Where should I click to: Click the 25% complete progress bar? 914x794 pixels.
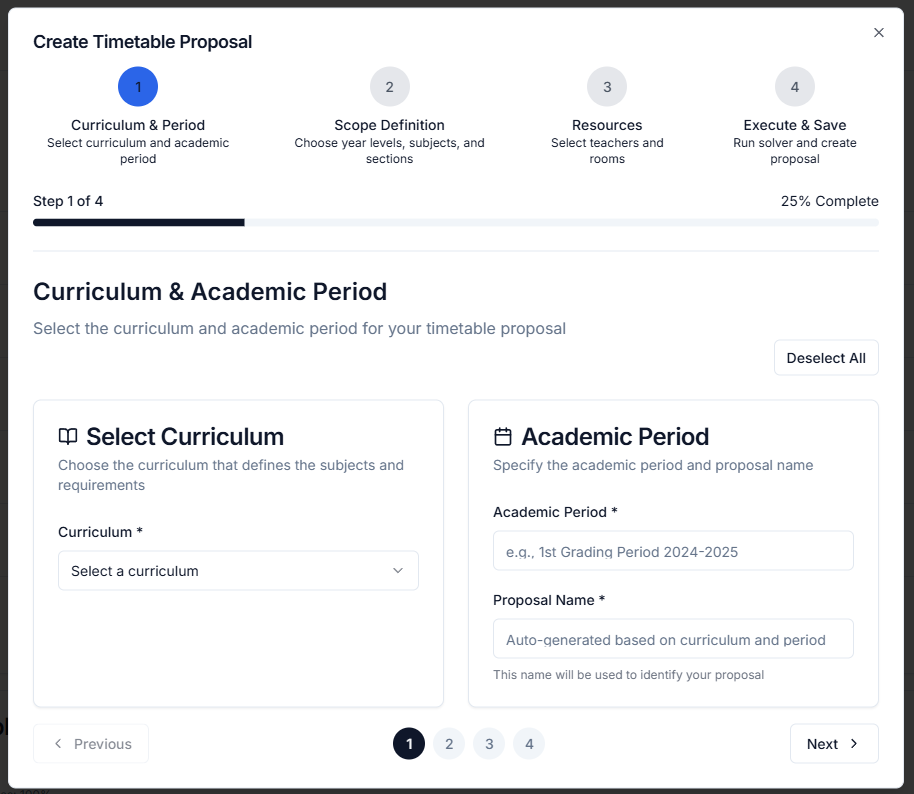(x=456, y=222)
